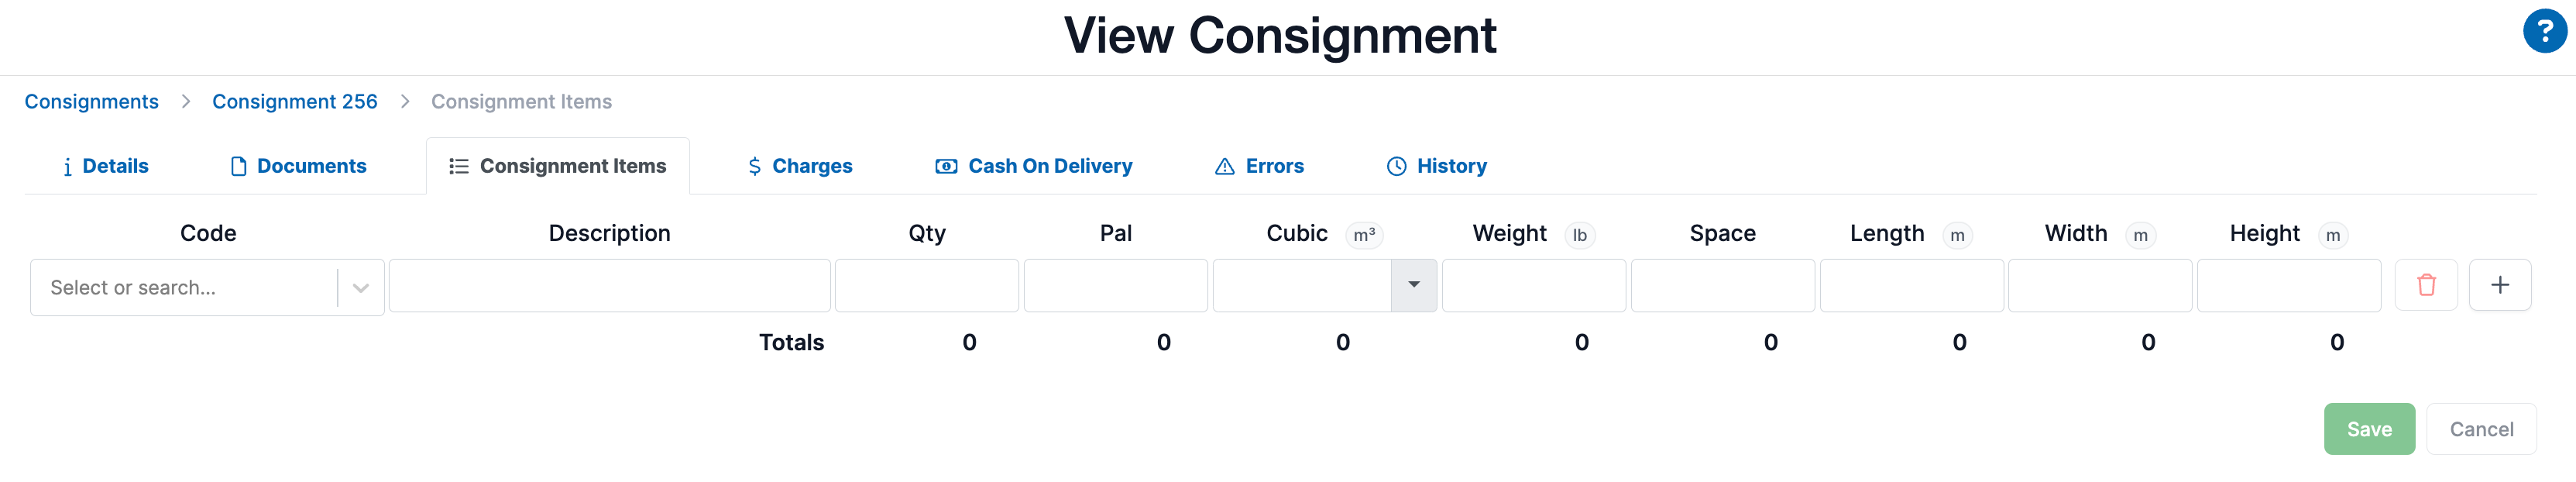The image size is (2576, 482).
Task: Click the Weight input field
Action: [x=1533, y=285]
